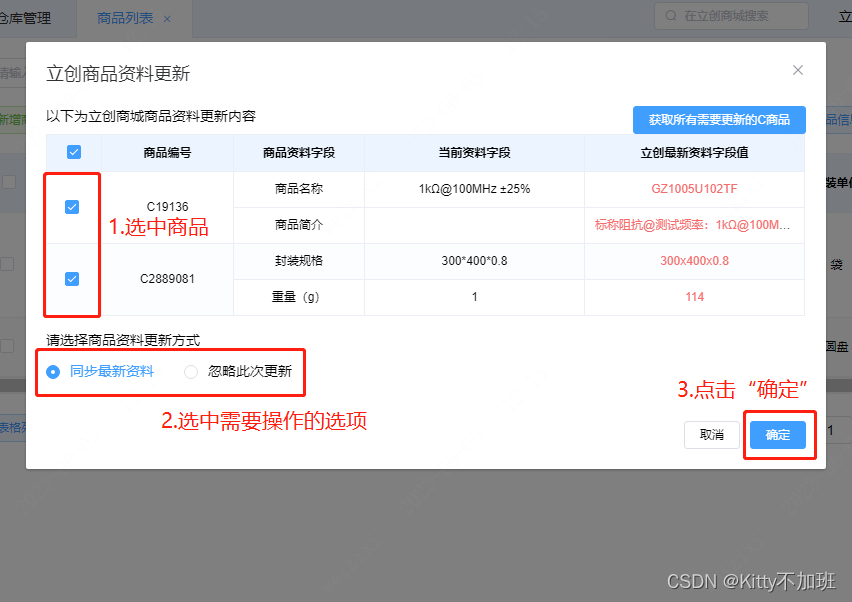Screen dimensions: 852x602
Task: Click the 1kΩ@100MHz ±25% current value
Action: (474, 189)
